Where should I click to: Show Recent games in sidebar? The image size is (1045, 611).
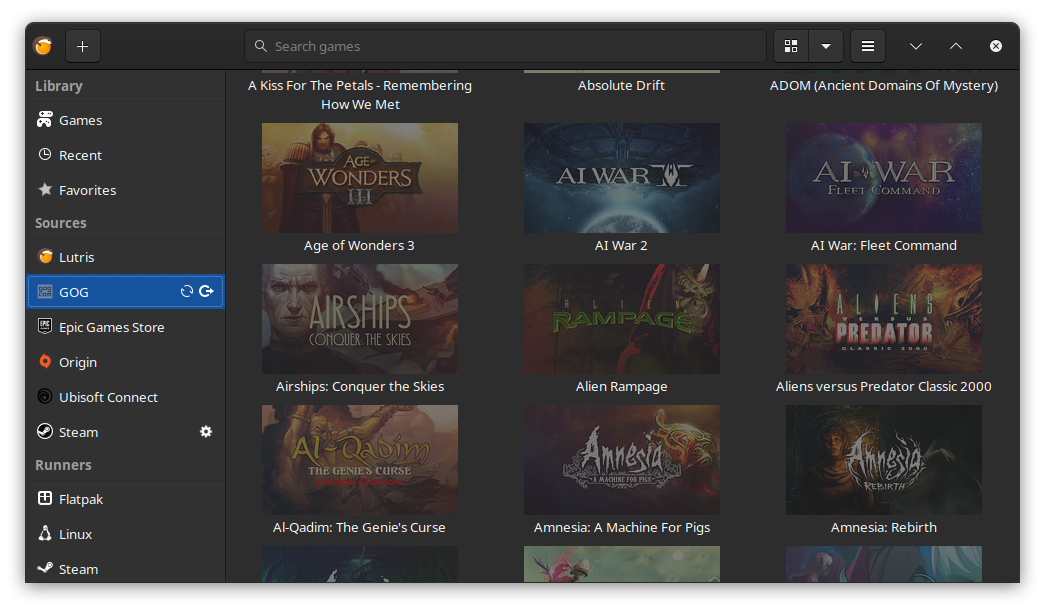[x=80, y=155]
